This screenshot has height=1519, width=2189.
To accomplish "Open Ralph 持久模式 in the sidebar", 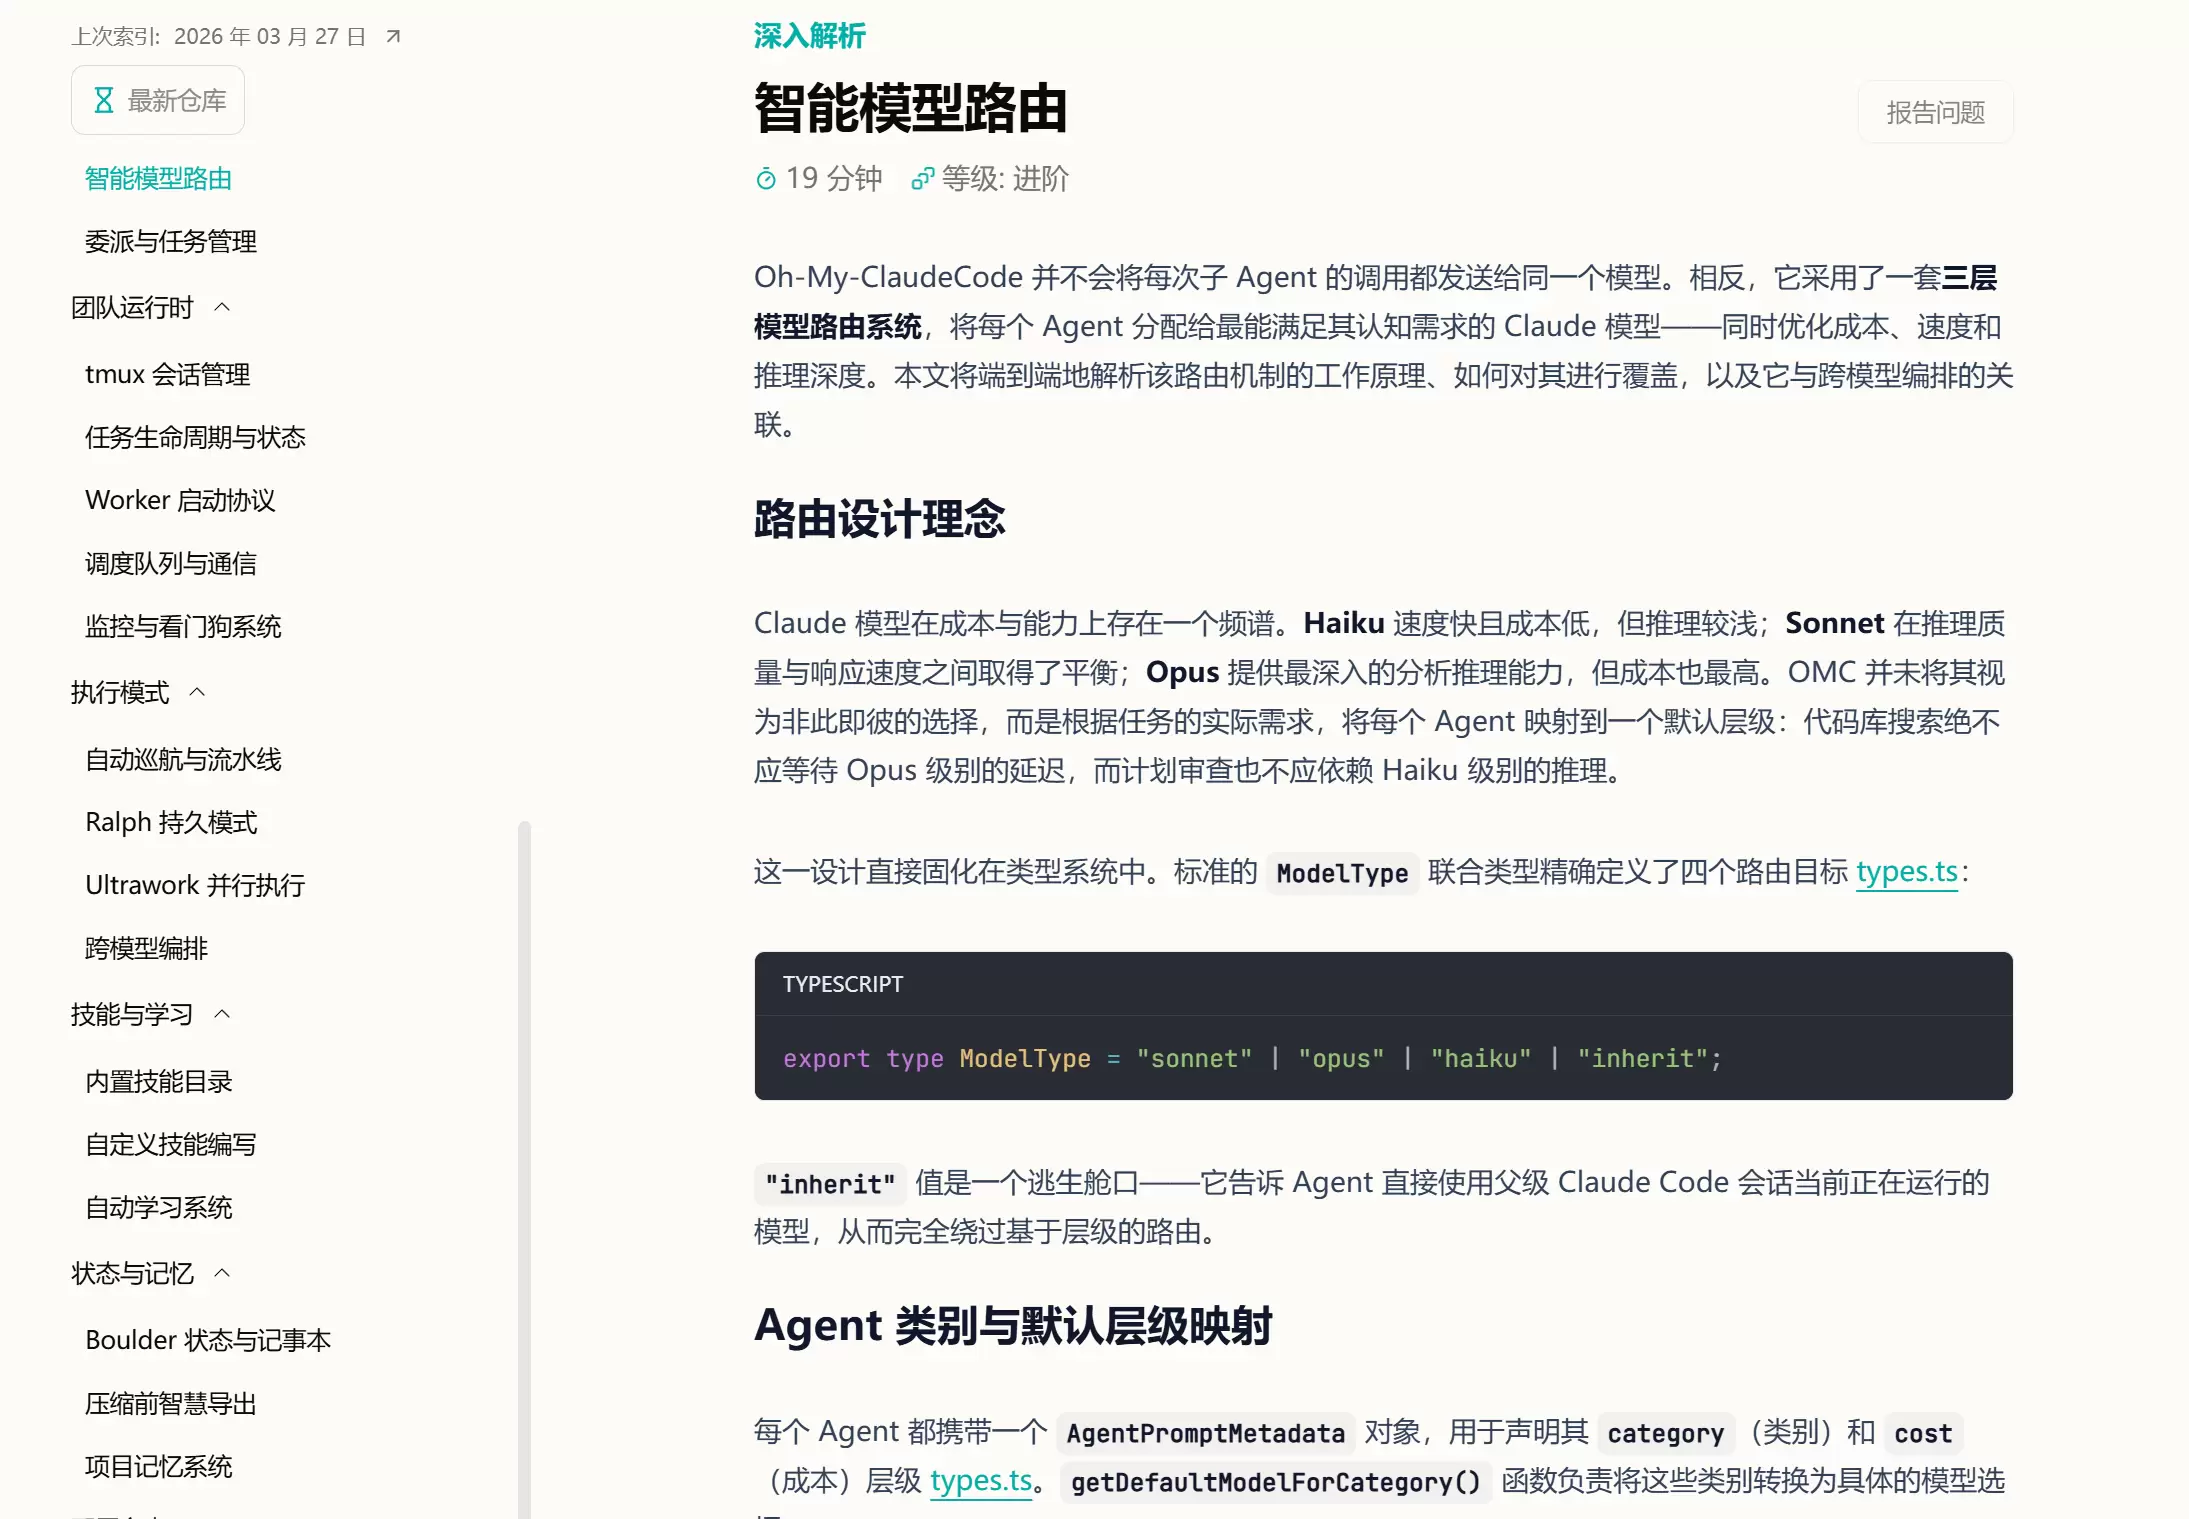I will (171, 821).
